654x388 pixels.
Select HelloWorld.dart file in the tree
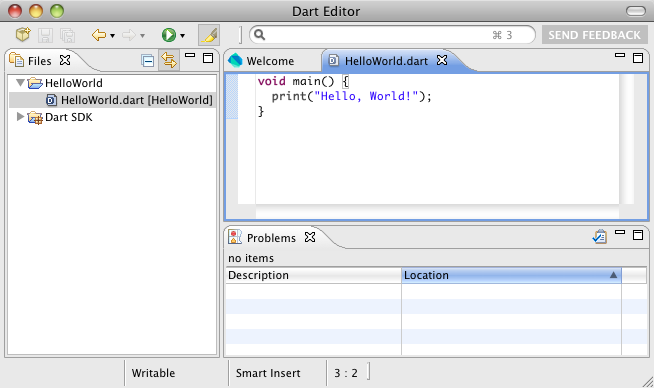130,100
